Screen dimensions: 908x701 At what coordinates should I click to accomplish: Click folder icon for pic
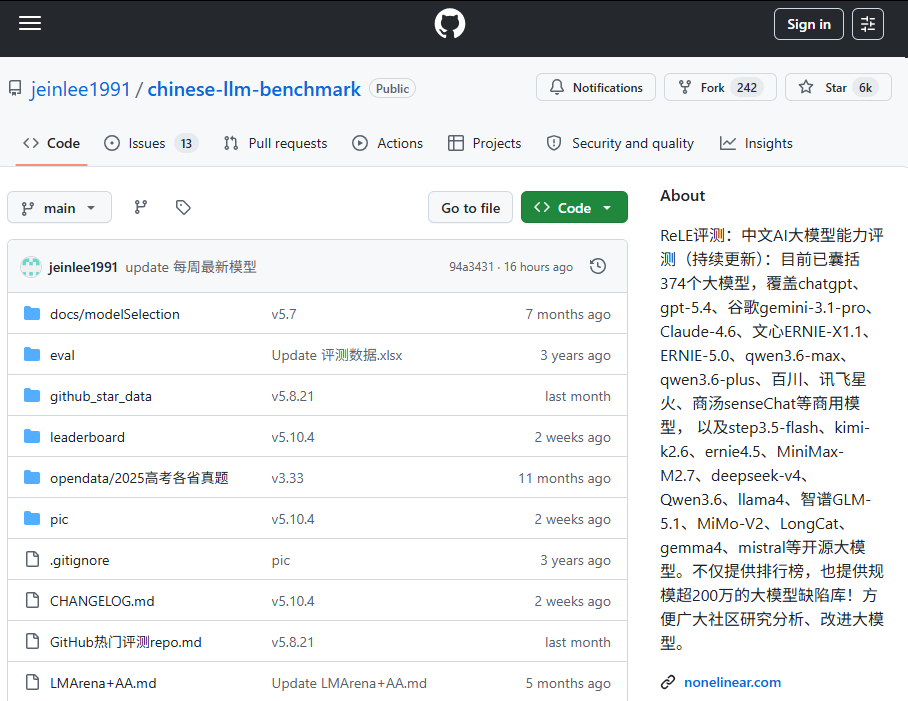click(32, 519)
